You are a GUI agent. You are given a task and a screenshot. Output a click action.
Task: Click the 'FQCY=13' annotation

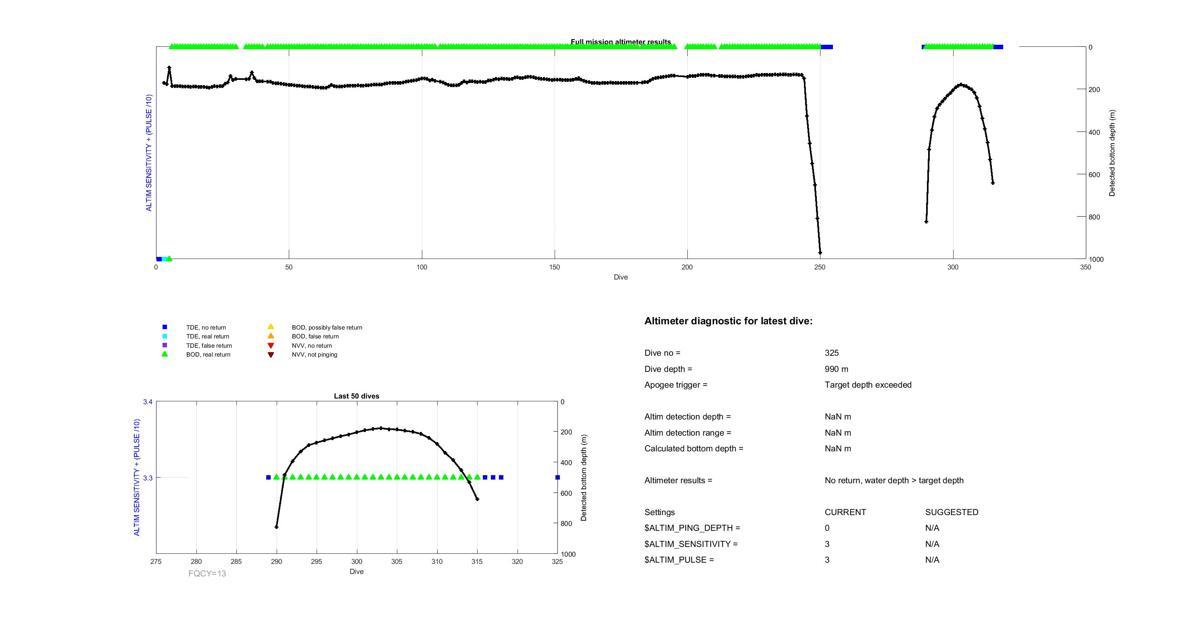[207, 574]
